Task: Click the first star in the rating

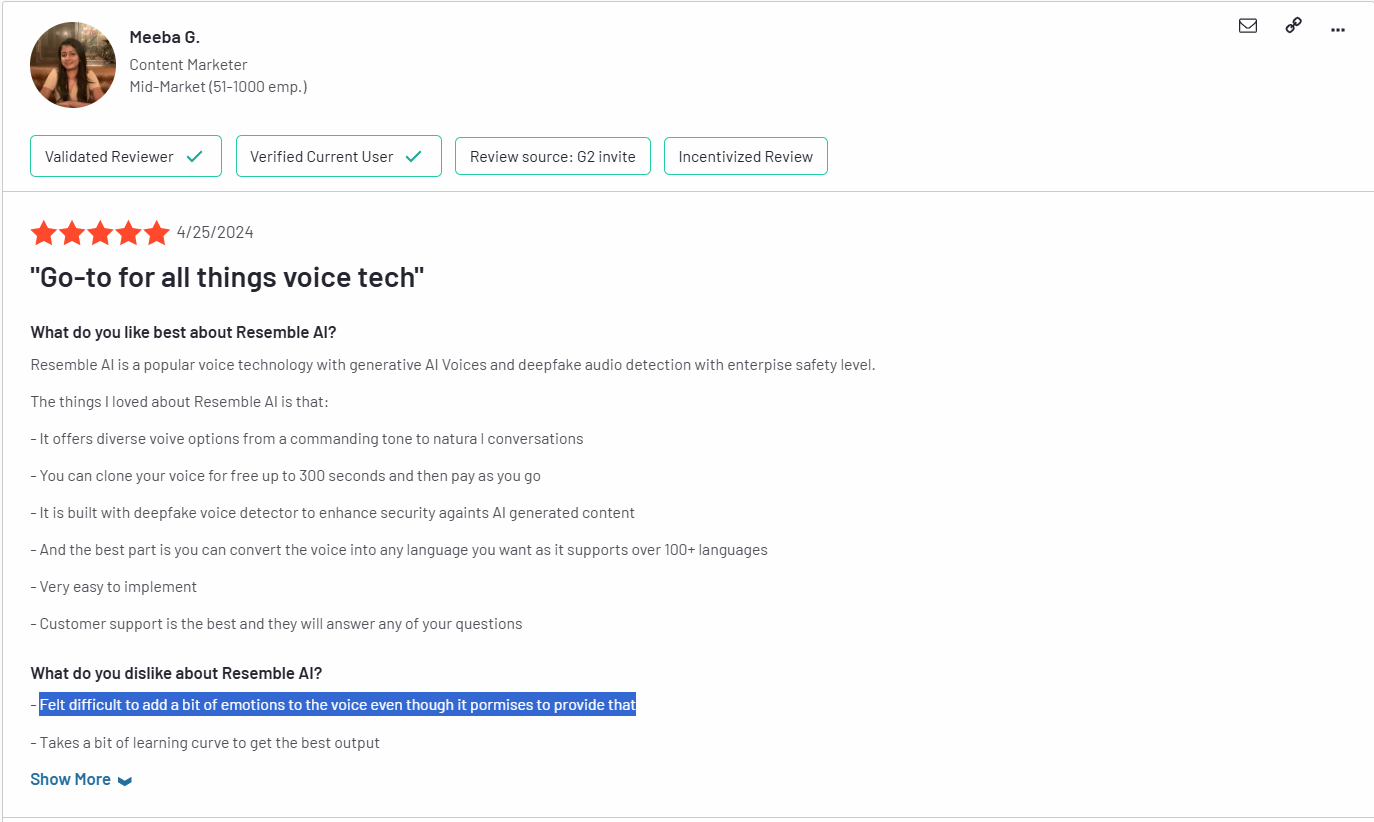Action: (44, 233)
